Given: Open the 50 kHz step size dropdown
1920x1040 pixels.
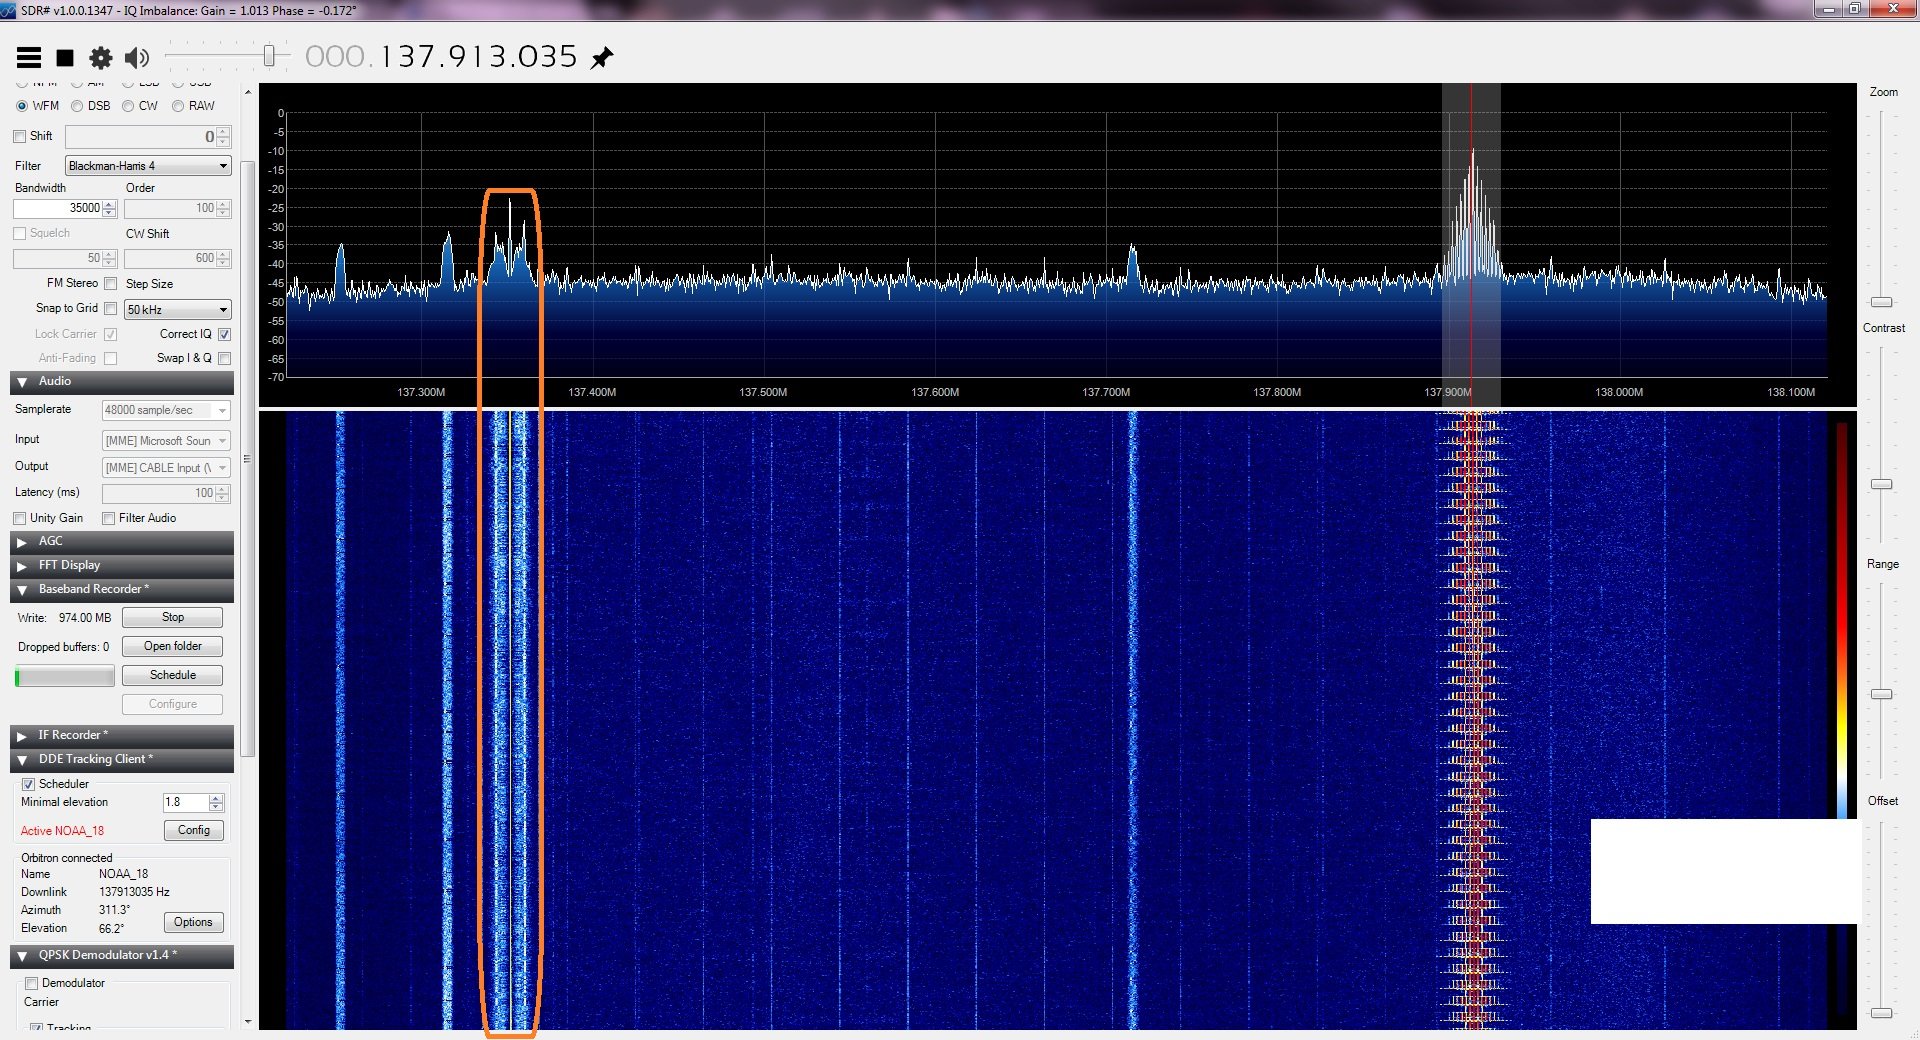Looking at the screenshot, I should (x=178, y=310).
